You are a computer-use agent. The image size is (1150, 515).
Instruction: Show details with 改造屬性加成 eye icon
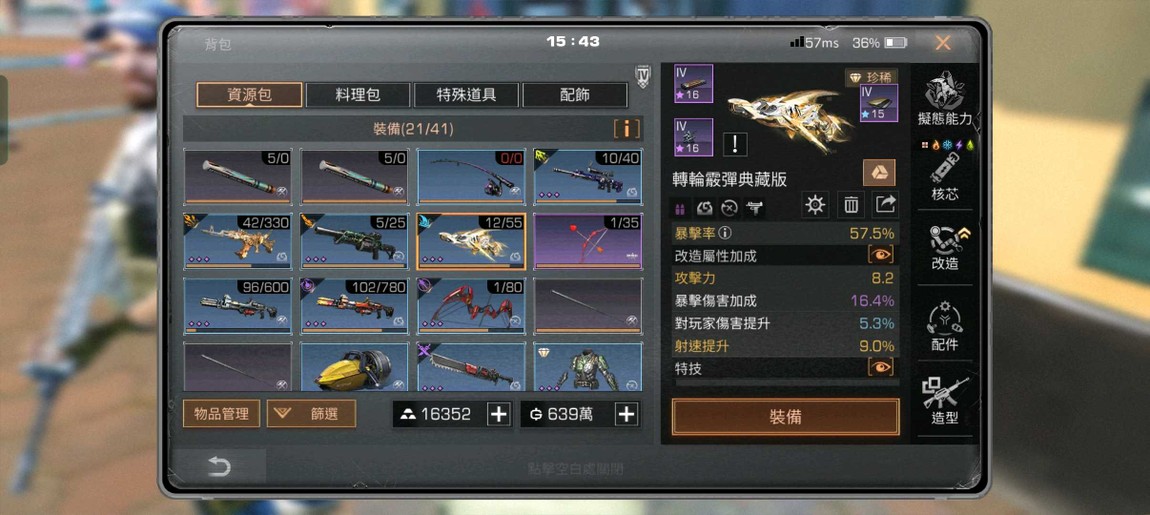point(881,255)
